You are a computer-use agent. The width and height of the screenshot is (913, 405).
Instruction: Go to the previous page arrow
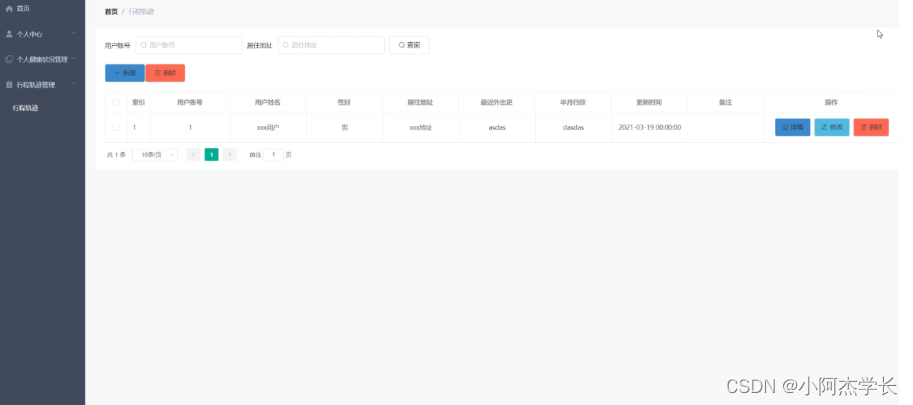[193, 155]
